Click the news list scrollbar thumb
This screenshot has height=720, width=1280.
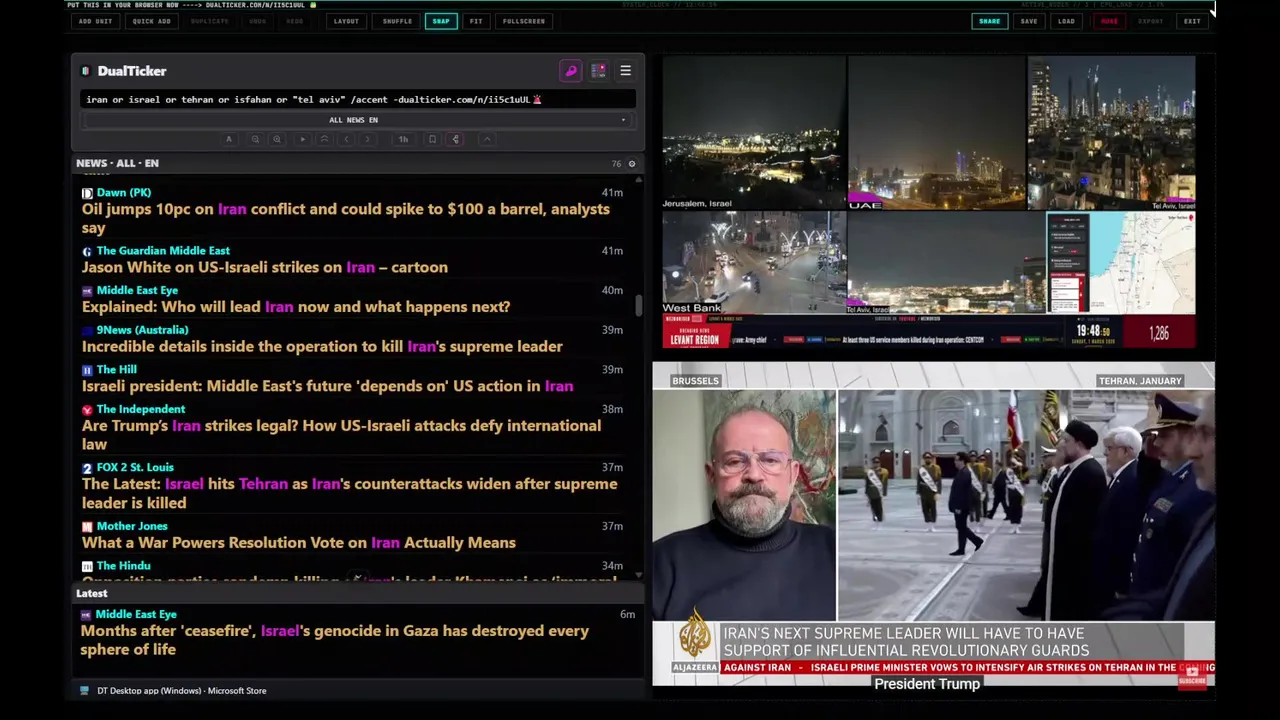639,306
